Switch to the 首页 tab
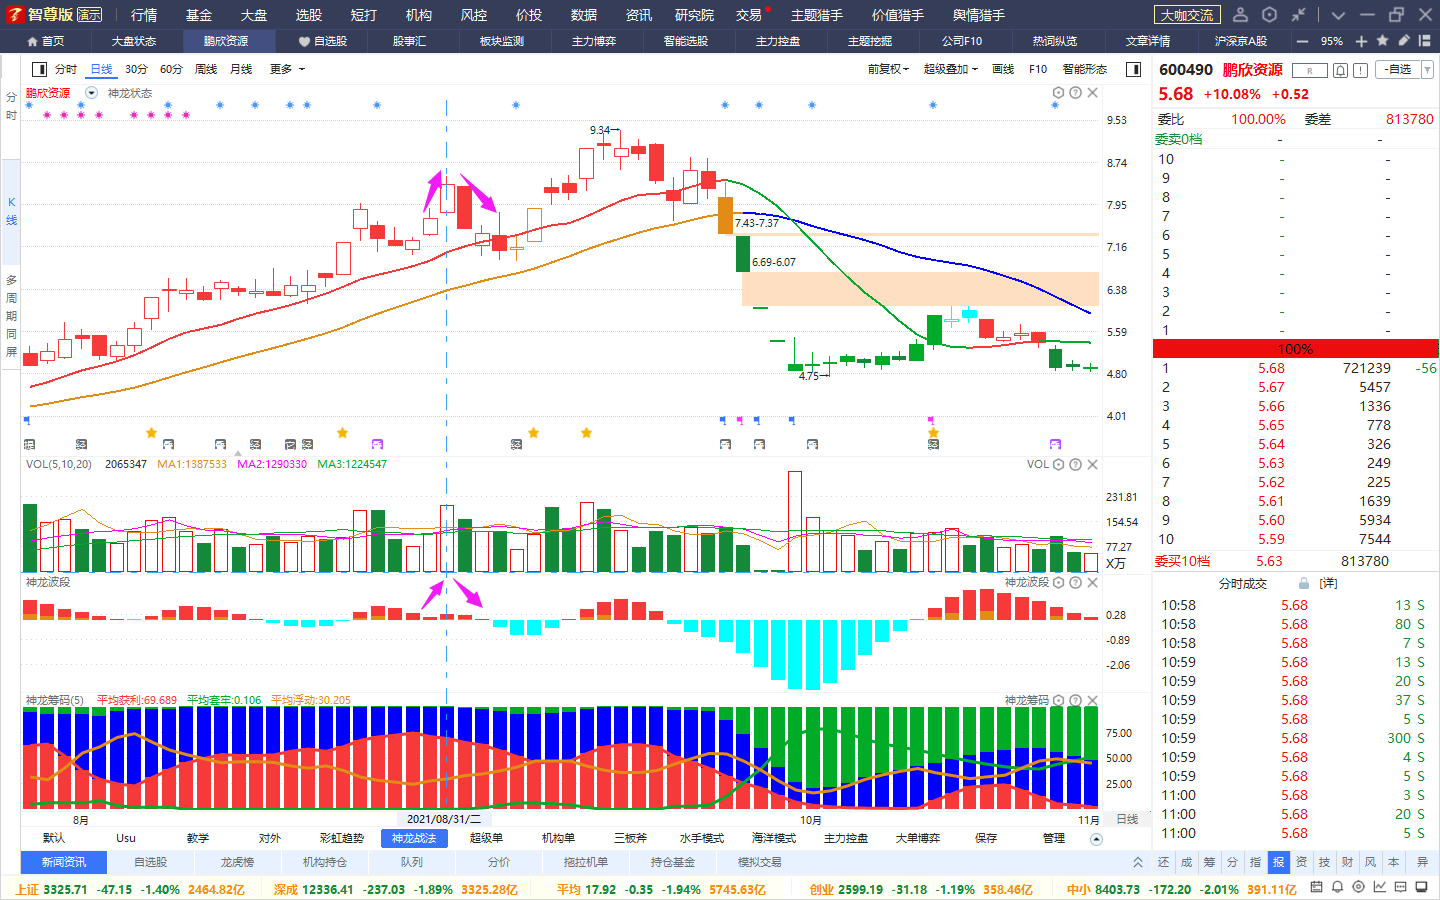 [46, 41]
